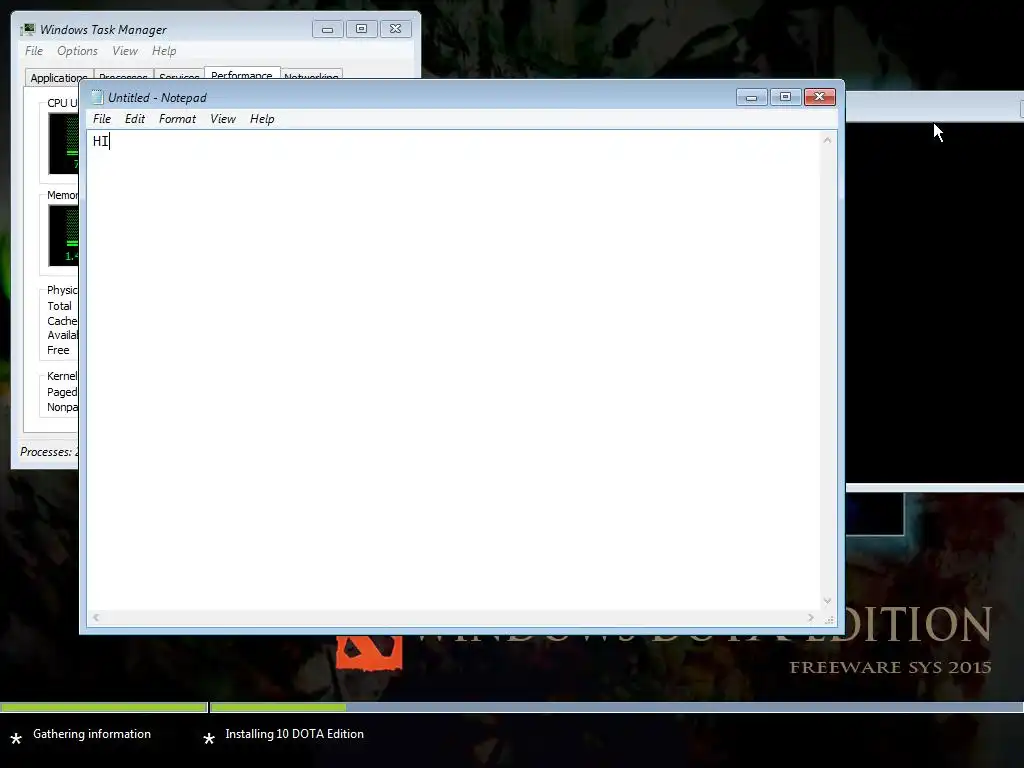Open Task Manager's View menu
Image resolution: width=1024 pixels, height=768 pixels.
point(125,51)
